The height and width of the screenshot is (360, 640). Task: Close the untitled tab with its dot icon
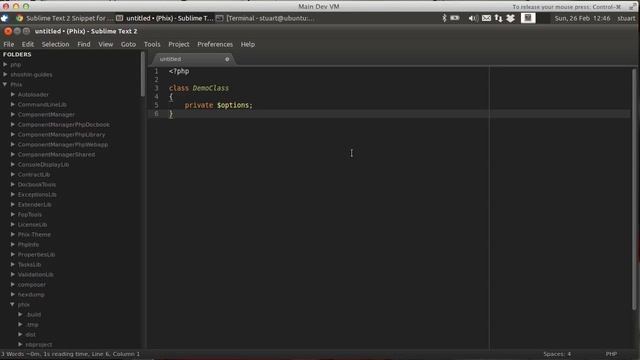[x=227, y=59]
